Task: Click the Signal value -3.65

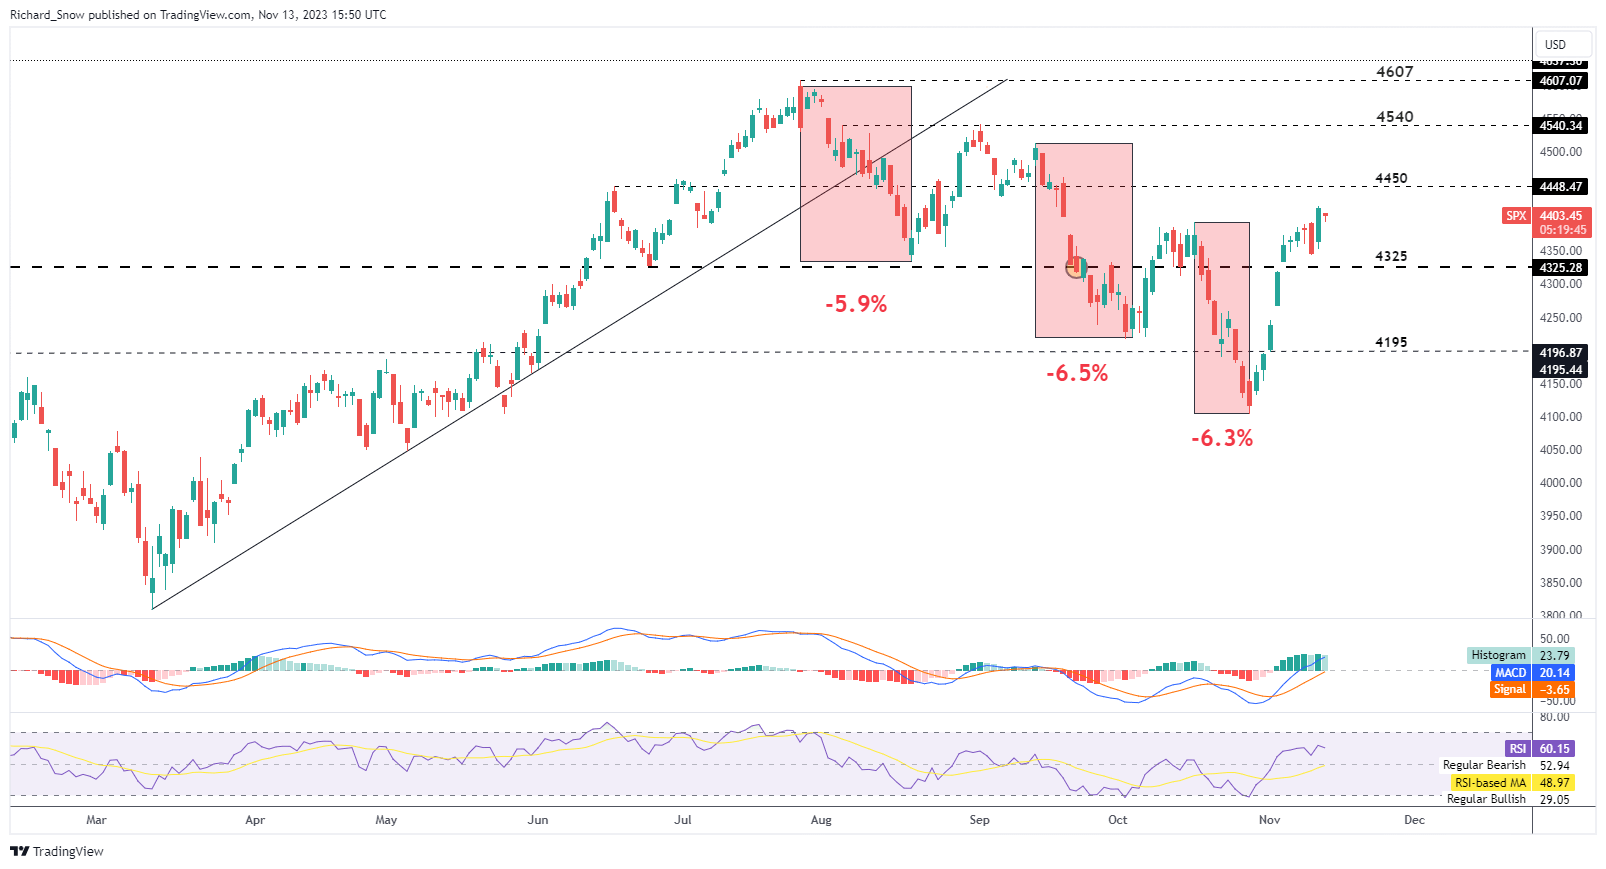Action: [x=1554, y=689]
